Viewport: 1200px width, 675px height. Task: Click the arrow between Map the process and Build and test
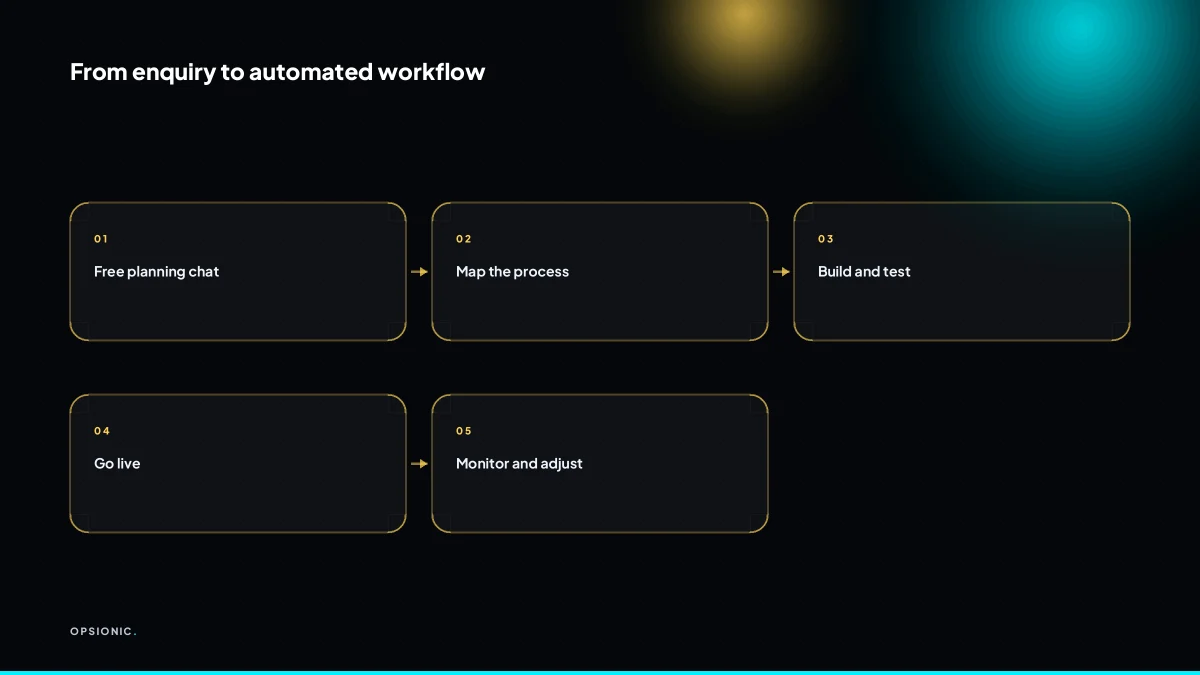click(x=781, y=272)
